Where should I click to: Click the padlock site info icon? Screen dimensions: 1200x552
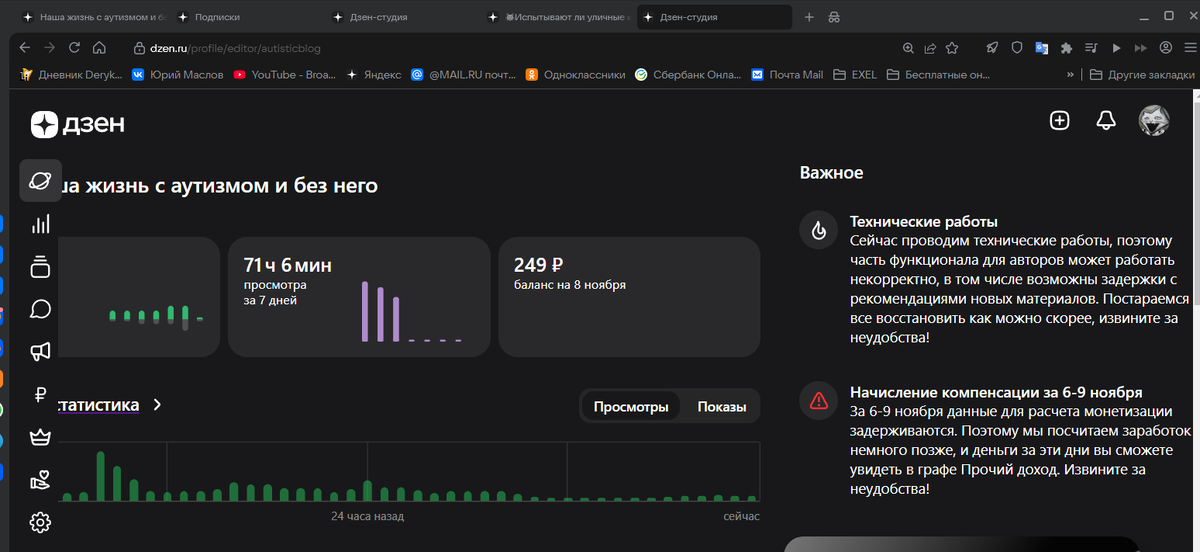(x=140, y=48)
